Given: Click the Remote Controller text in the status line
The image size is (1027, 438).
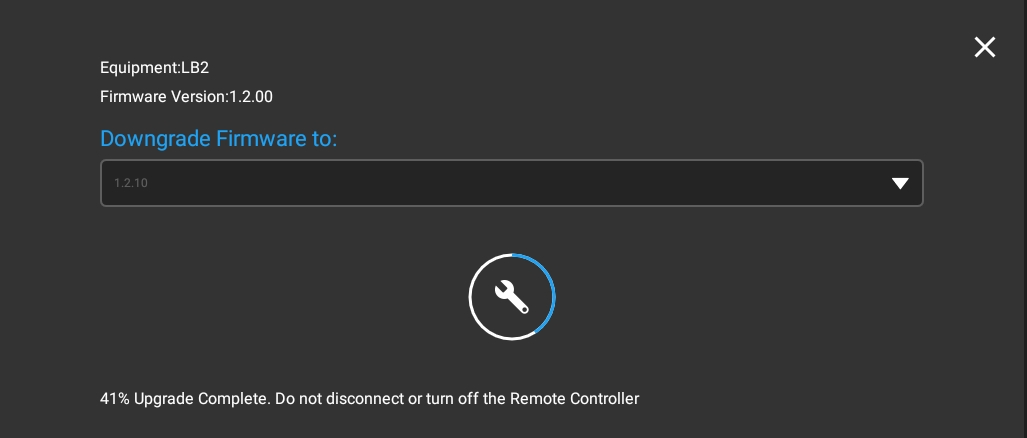Looking at the screenshot, I should (x=574, y=398).
